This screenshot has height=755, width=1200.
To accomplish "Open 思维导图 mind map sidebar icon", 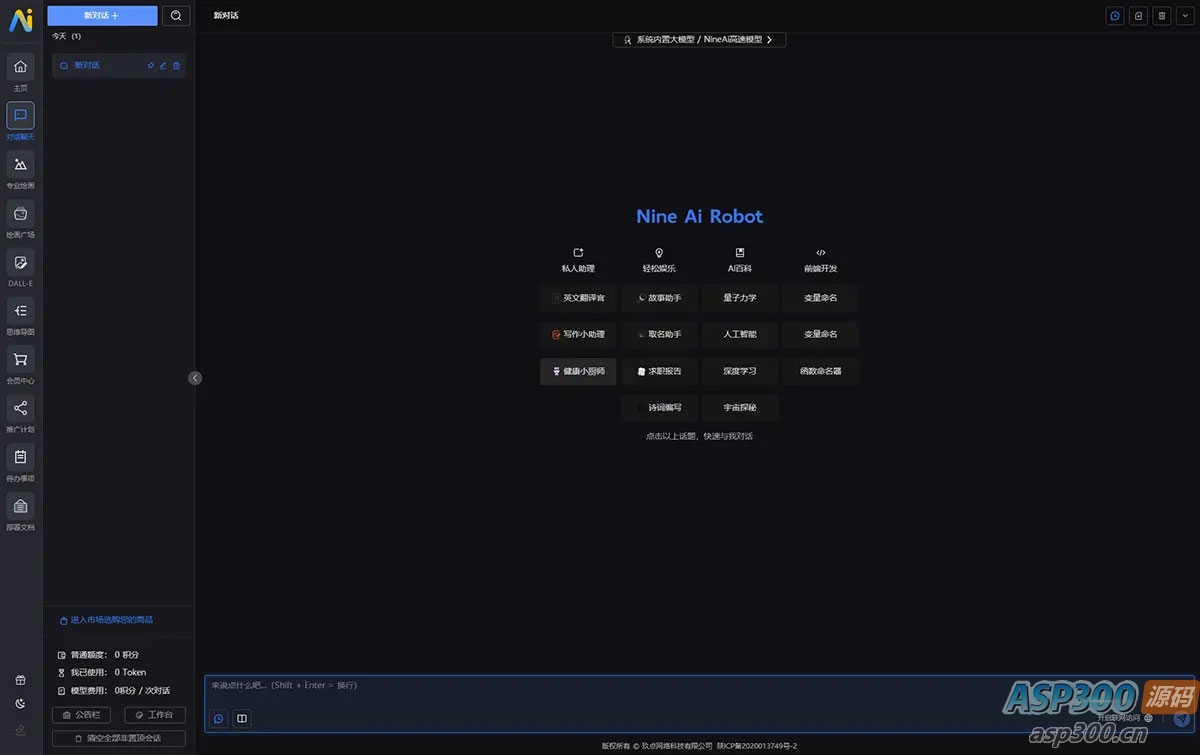I will (20, 311).
